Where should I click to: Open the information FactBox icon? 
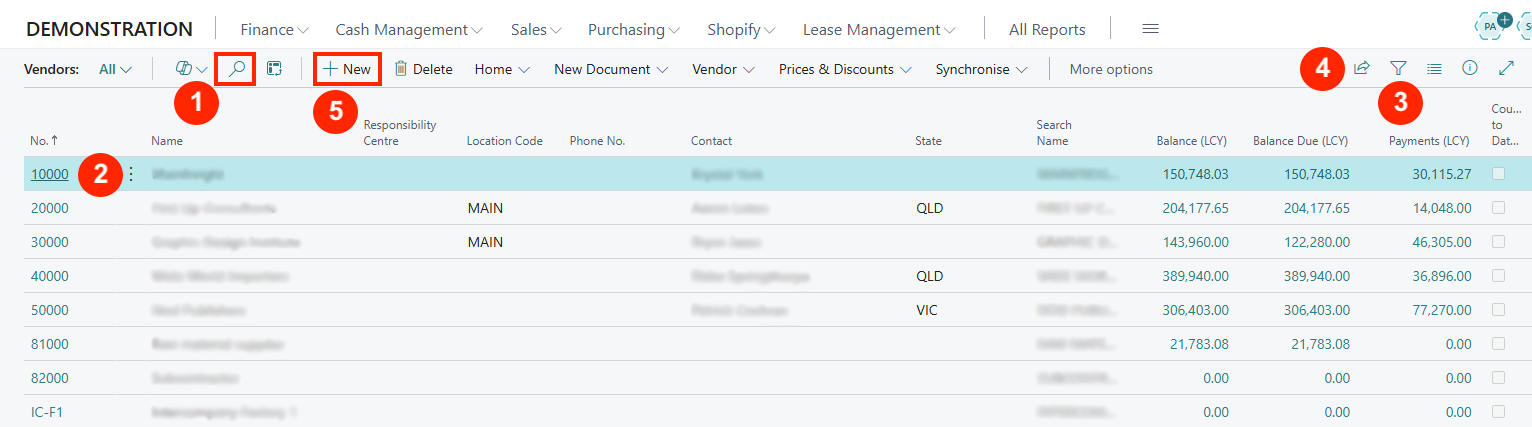coord(1470,69)
